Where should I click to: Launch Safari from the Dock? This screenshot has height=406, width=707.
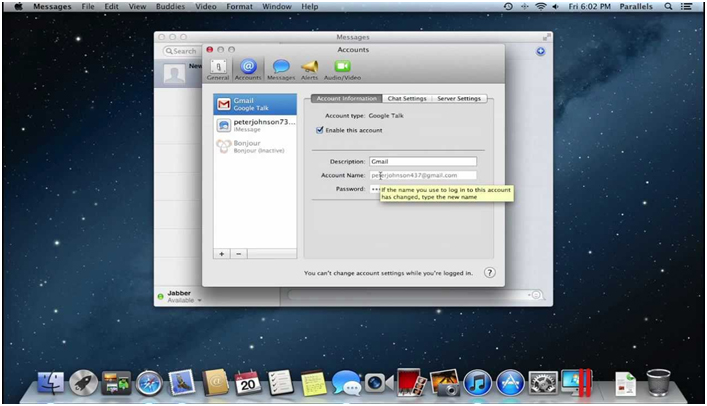(149, 383)
